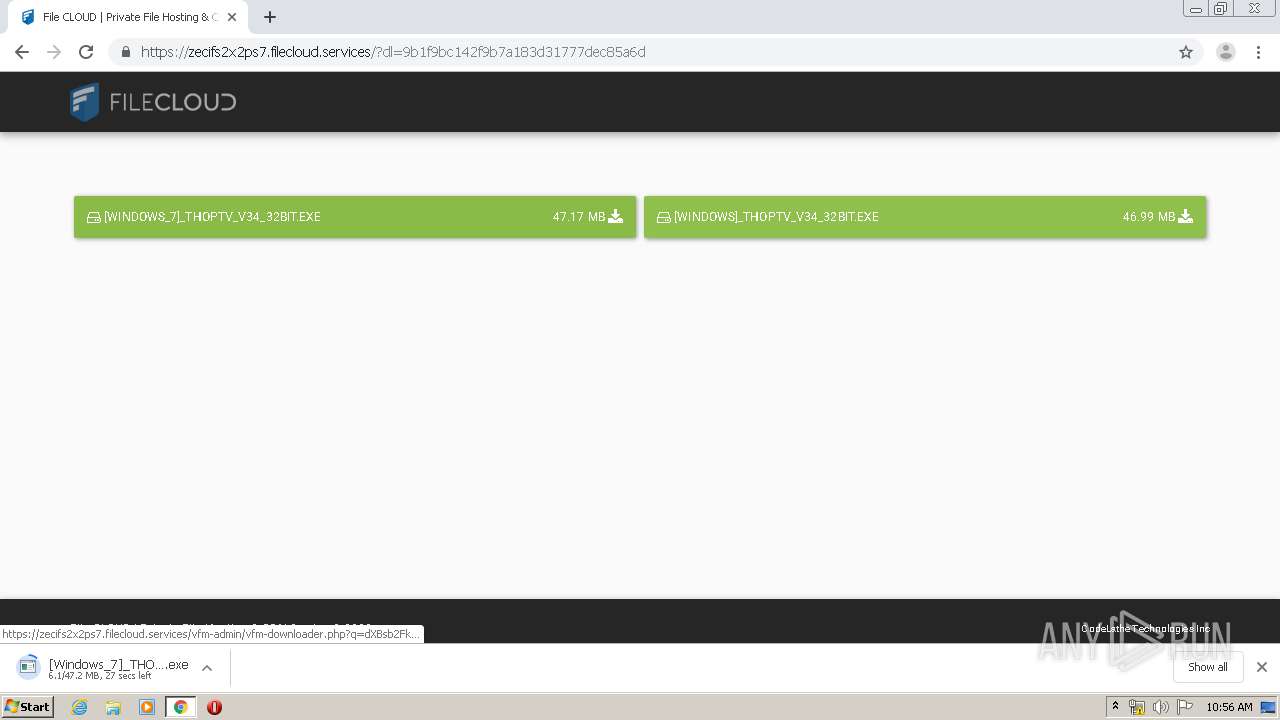The image size is (1280, 720).
Task: Open Windows Media Player from taskbar
Action: point(147,707)
